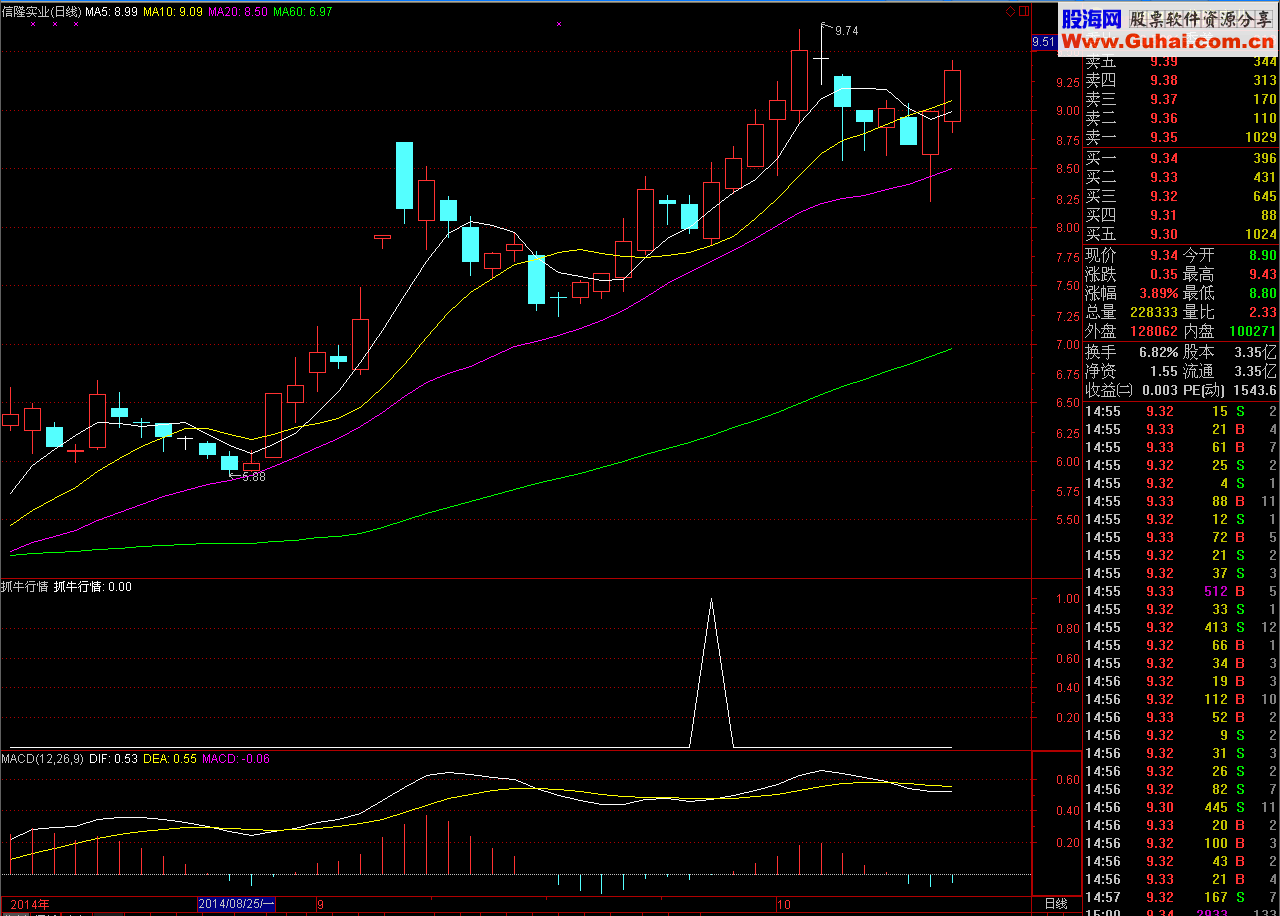The image size is (1280, 916).
Task: Select the MA10: 9.09 indicator label
Action: [x=173, y=11]
